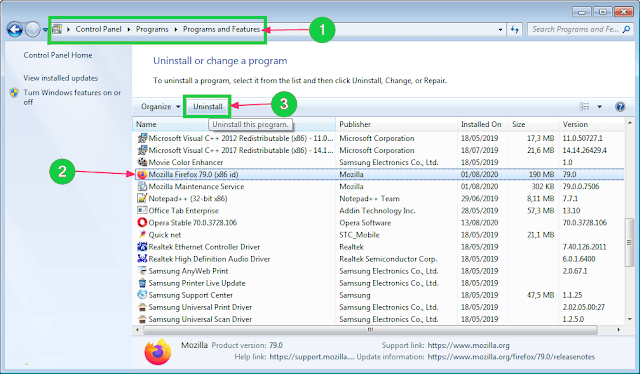
Task: Click the Opera Stable program icon
Action: coord(142,223)
